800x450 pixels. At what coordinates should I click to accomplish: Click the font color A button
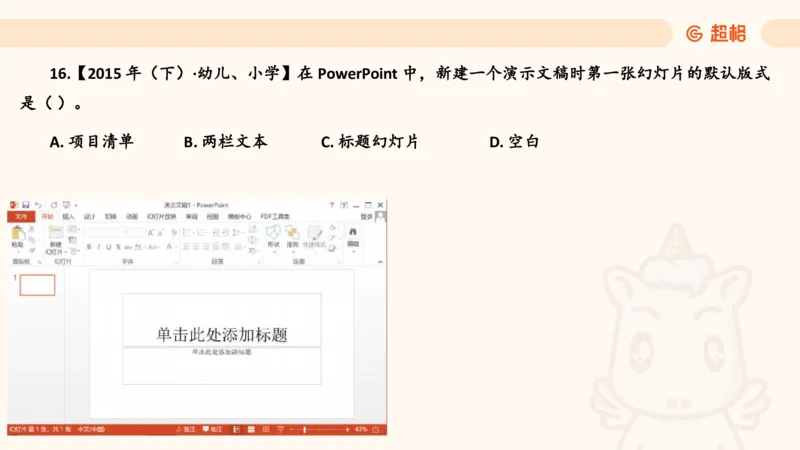pos(169,247)
